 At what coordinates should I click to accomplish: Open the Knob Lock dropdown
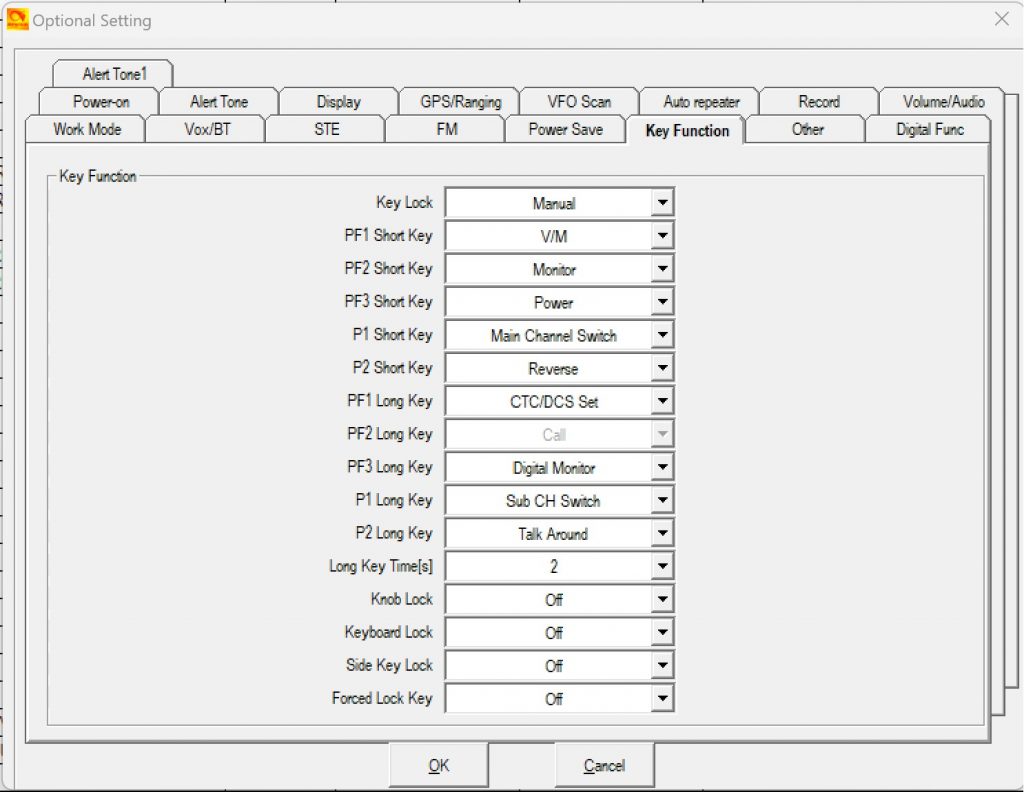coord(661,599)
